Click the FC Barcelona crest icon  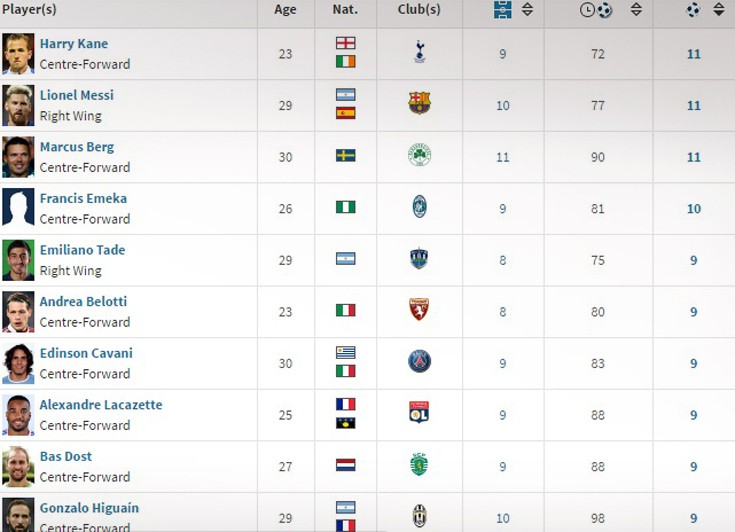(420, 103)
